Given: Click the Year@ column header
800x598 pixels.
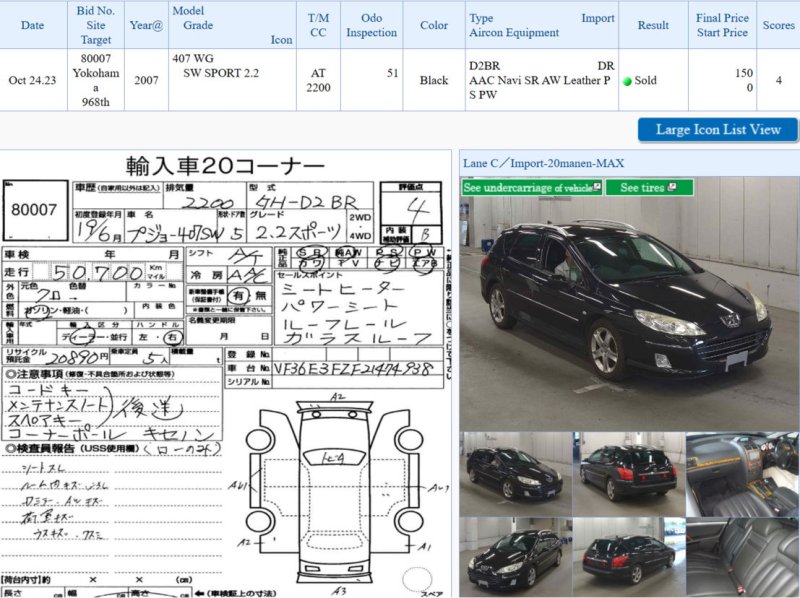Looking at the screenshot, I should [x=146, y=25].
